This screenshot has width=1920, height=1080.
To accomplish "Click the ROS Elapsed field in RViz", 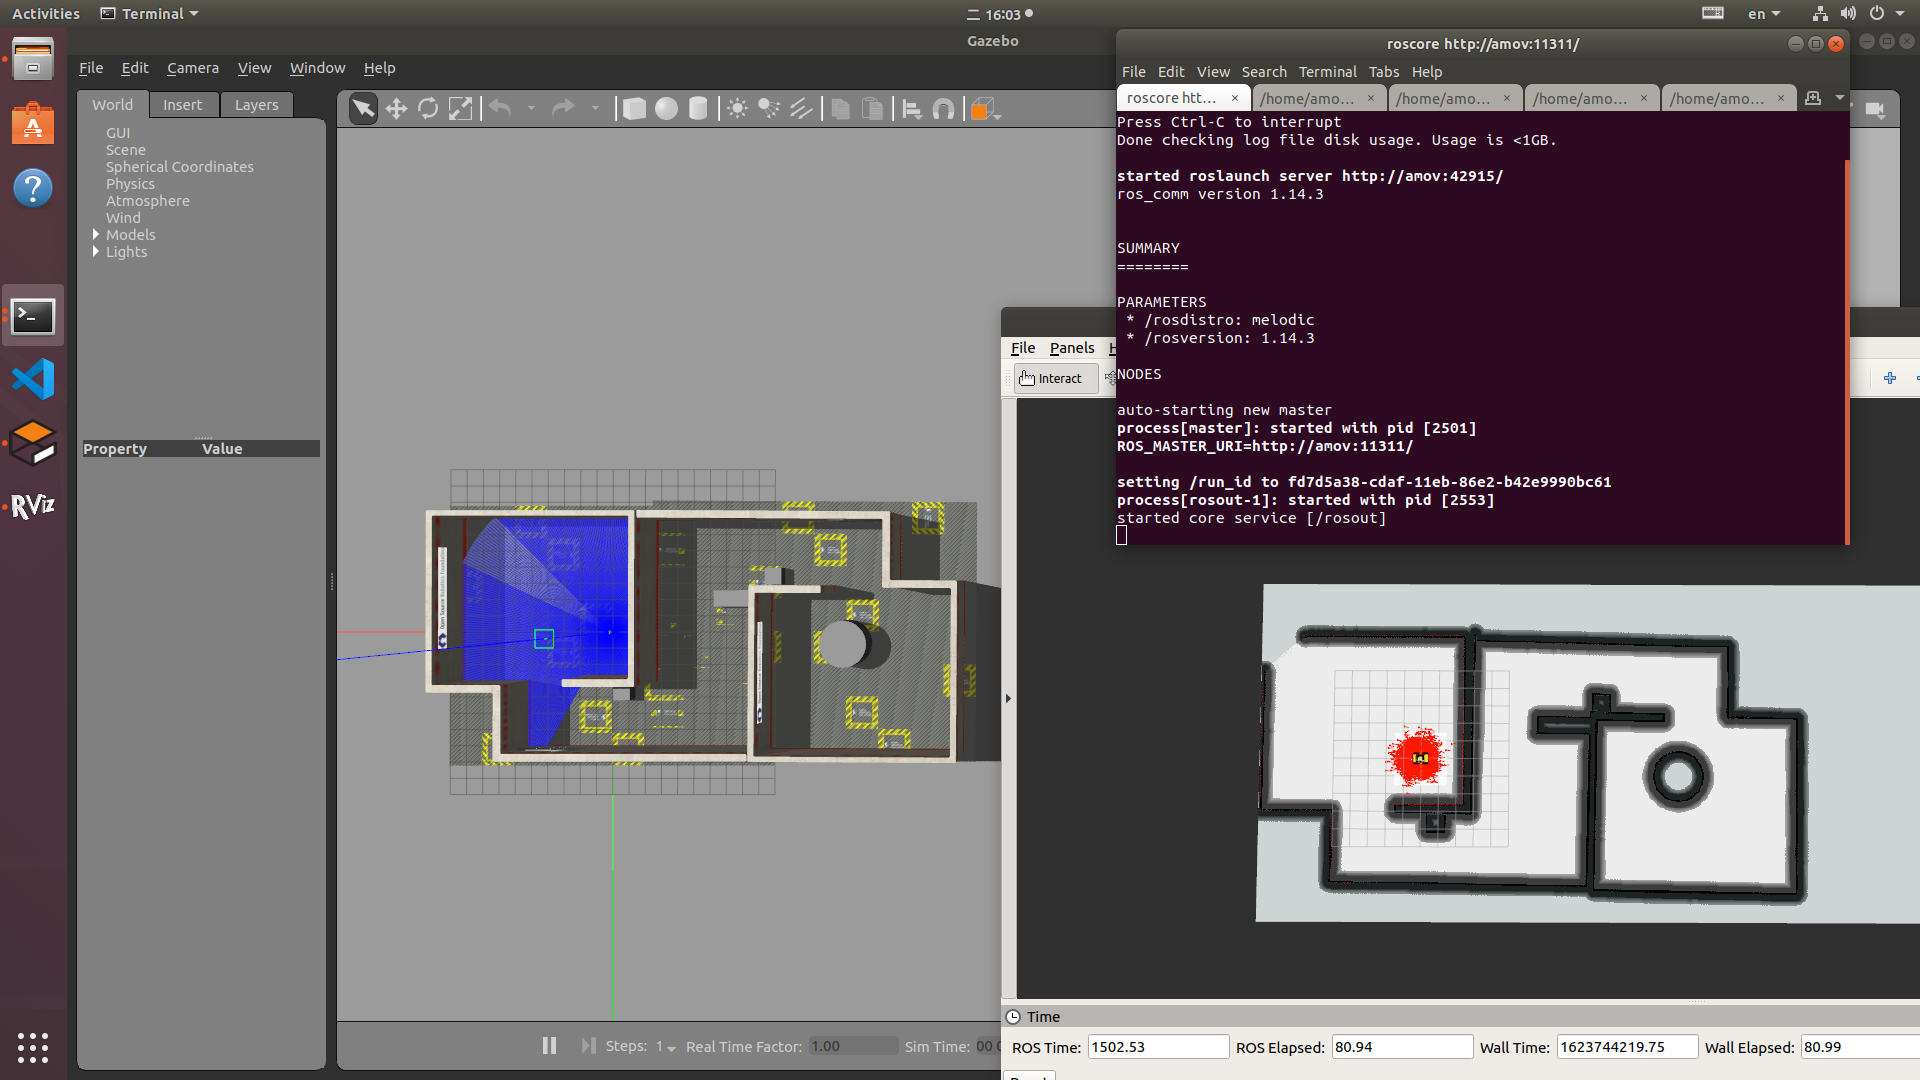I will pos(1402,1047).
